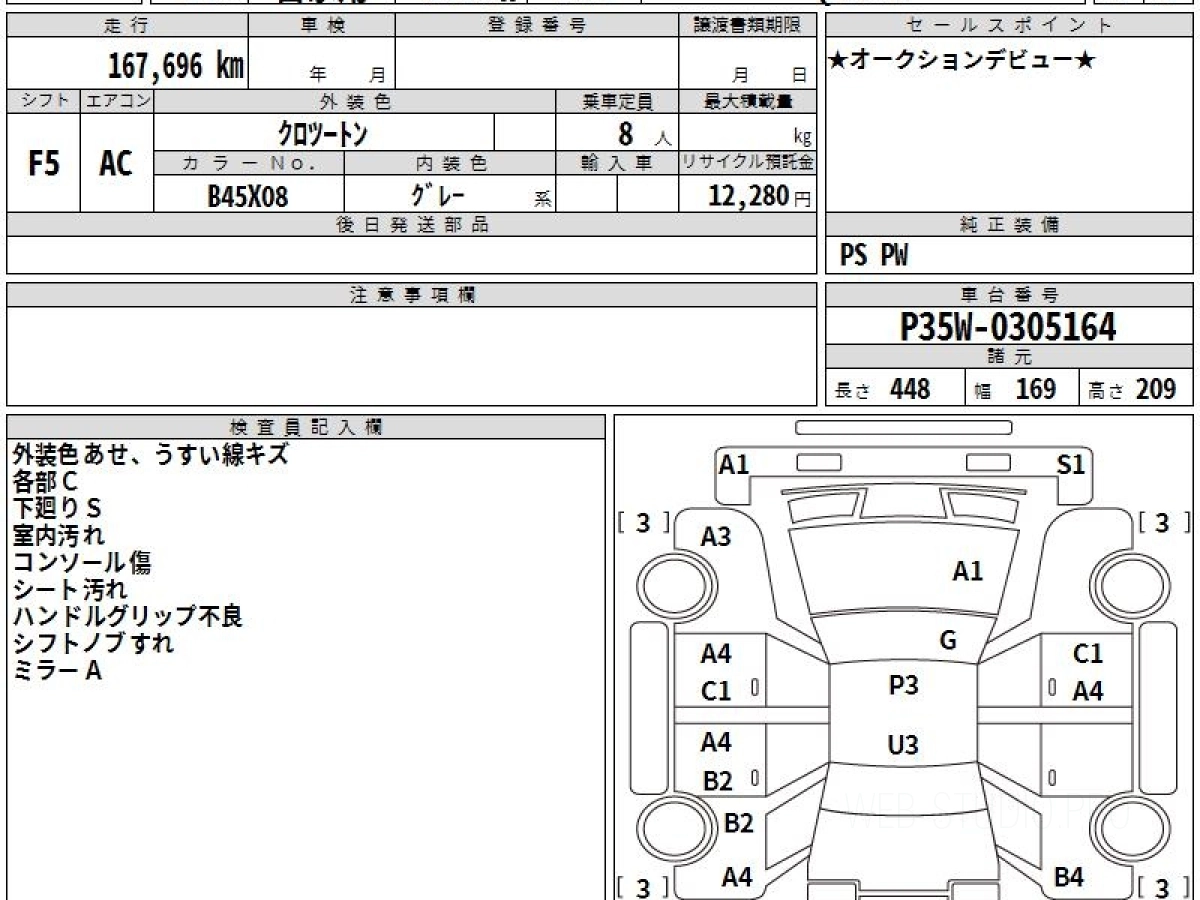This screenshot has width=1200, height=900.
Task: Click the sales point ★オークションデビュー★
Action: click(x=962, y=61)
